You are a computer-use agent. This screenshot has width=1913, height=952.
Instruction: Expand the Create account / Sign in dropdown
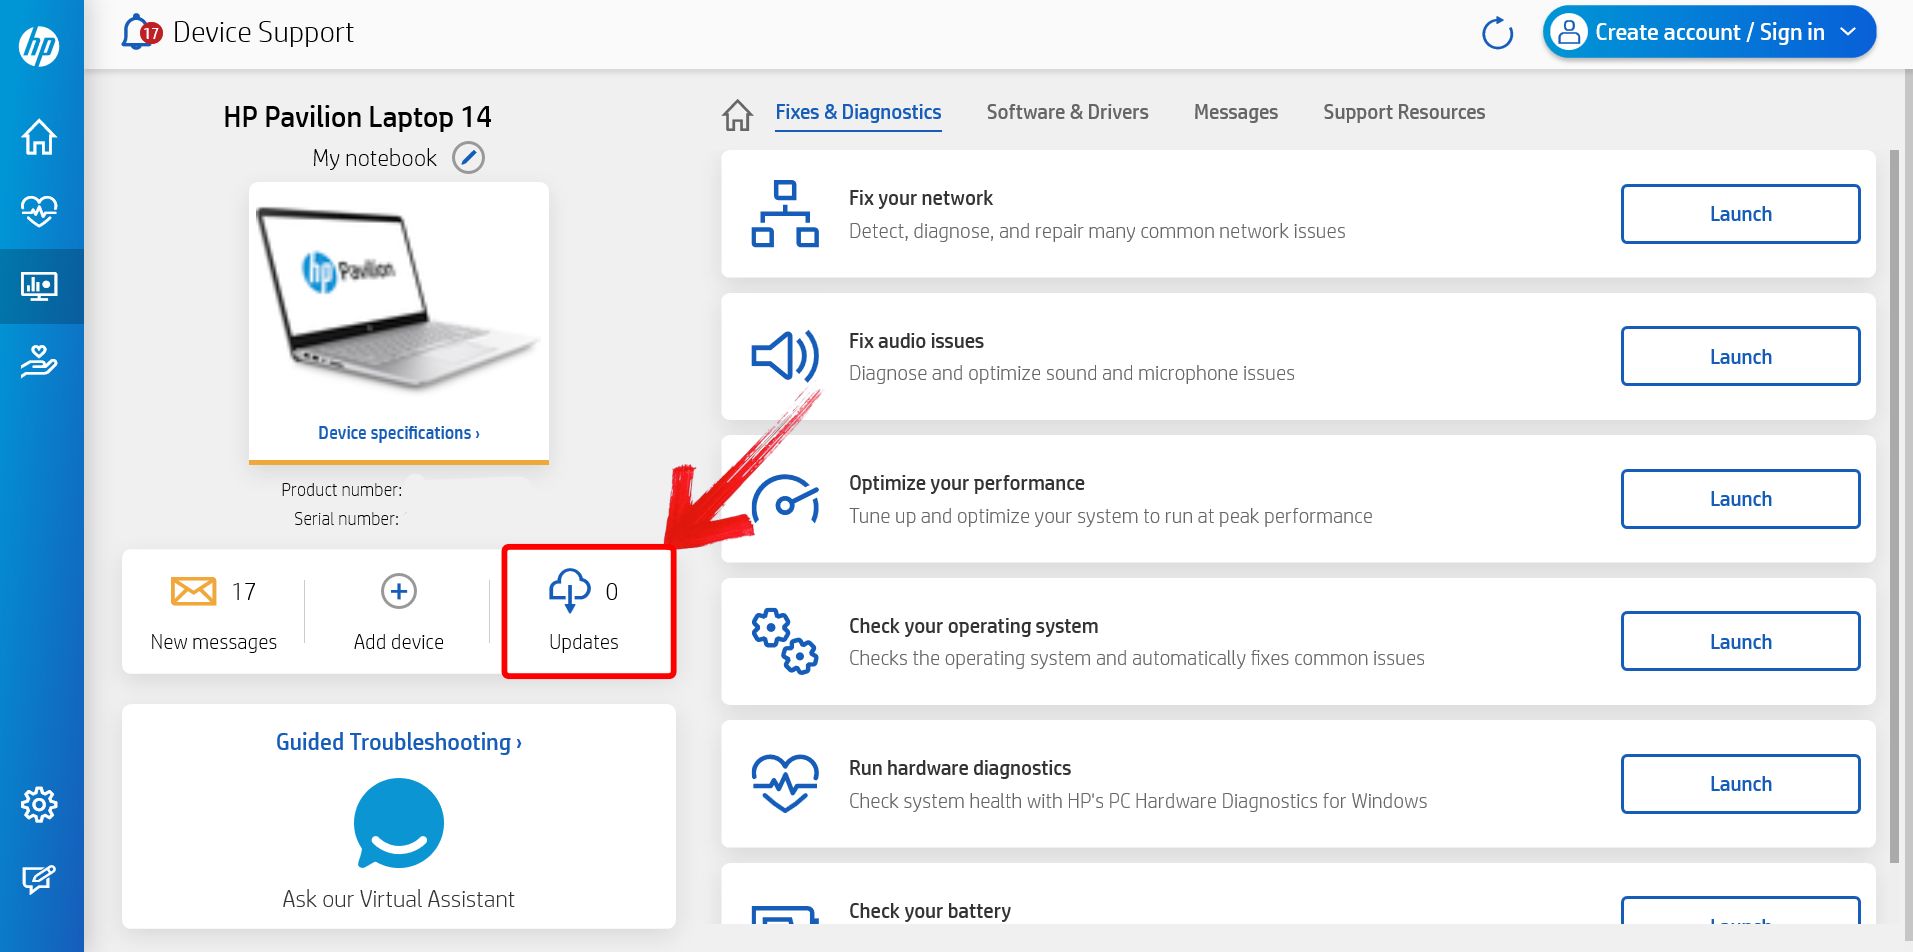pos(1848,32)
